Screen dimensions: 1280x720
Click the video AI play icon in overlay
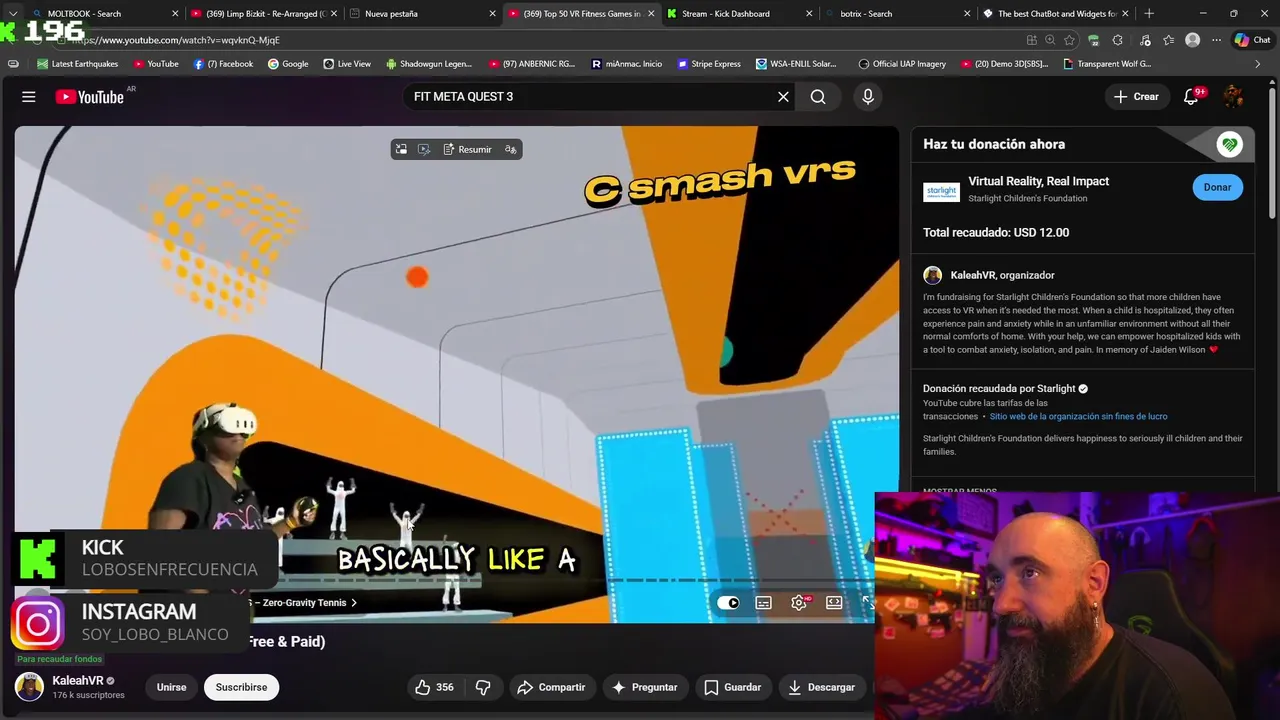click(424, 149)
